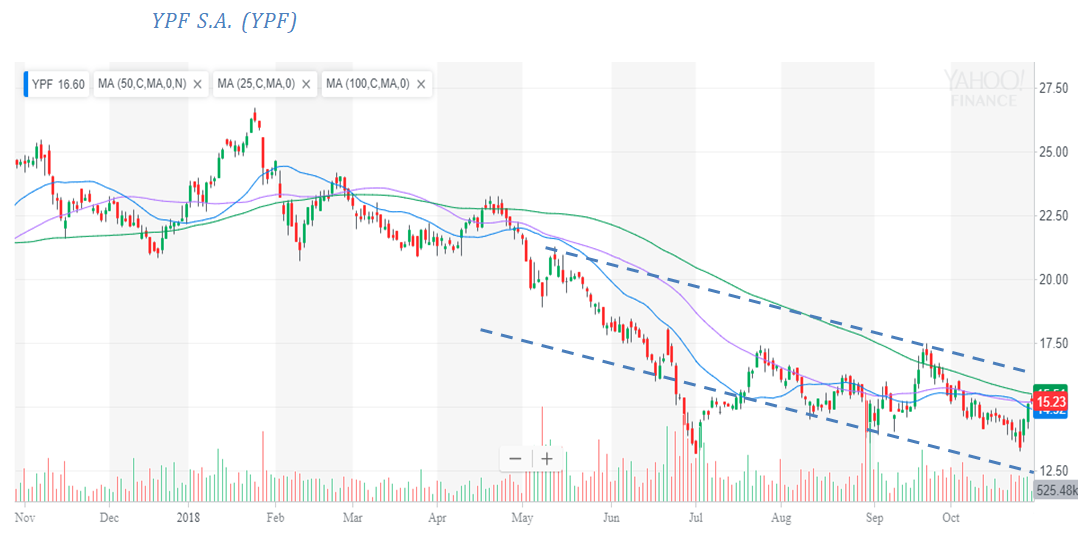Click the 525.48k volume label
Screen dimensions: 1084x535
click(x=1057, y=491)
